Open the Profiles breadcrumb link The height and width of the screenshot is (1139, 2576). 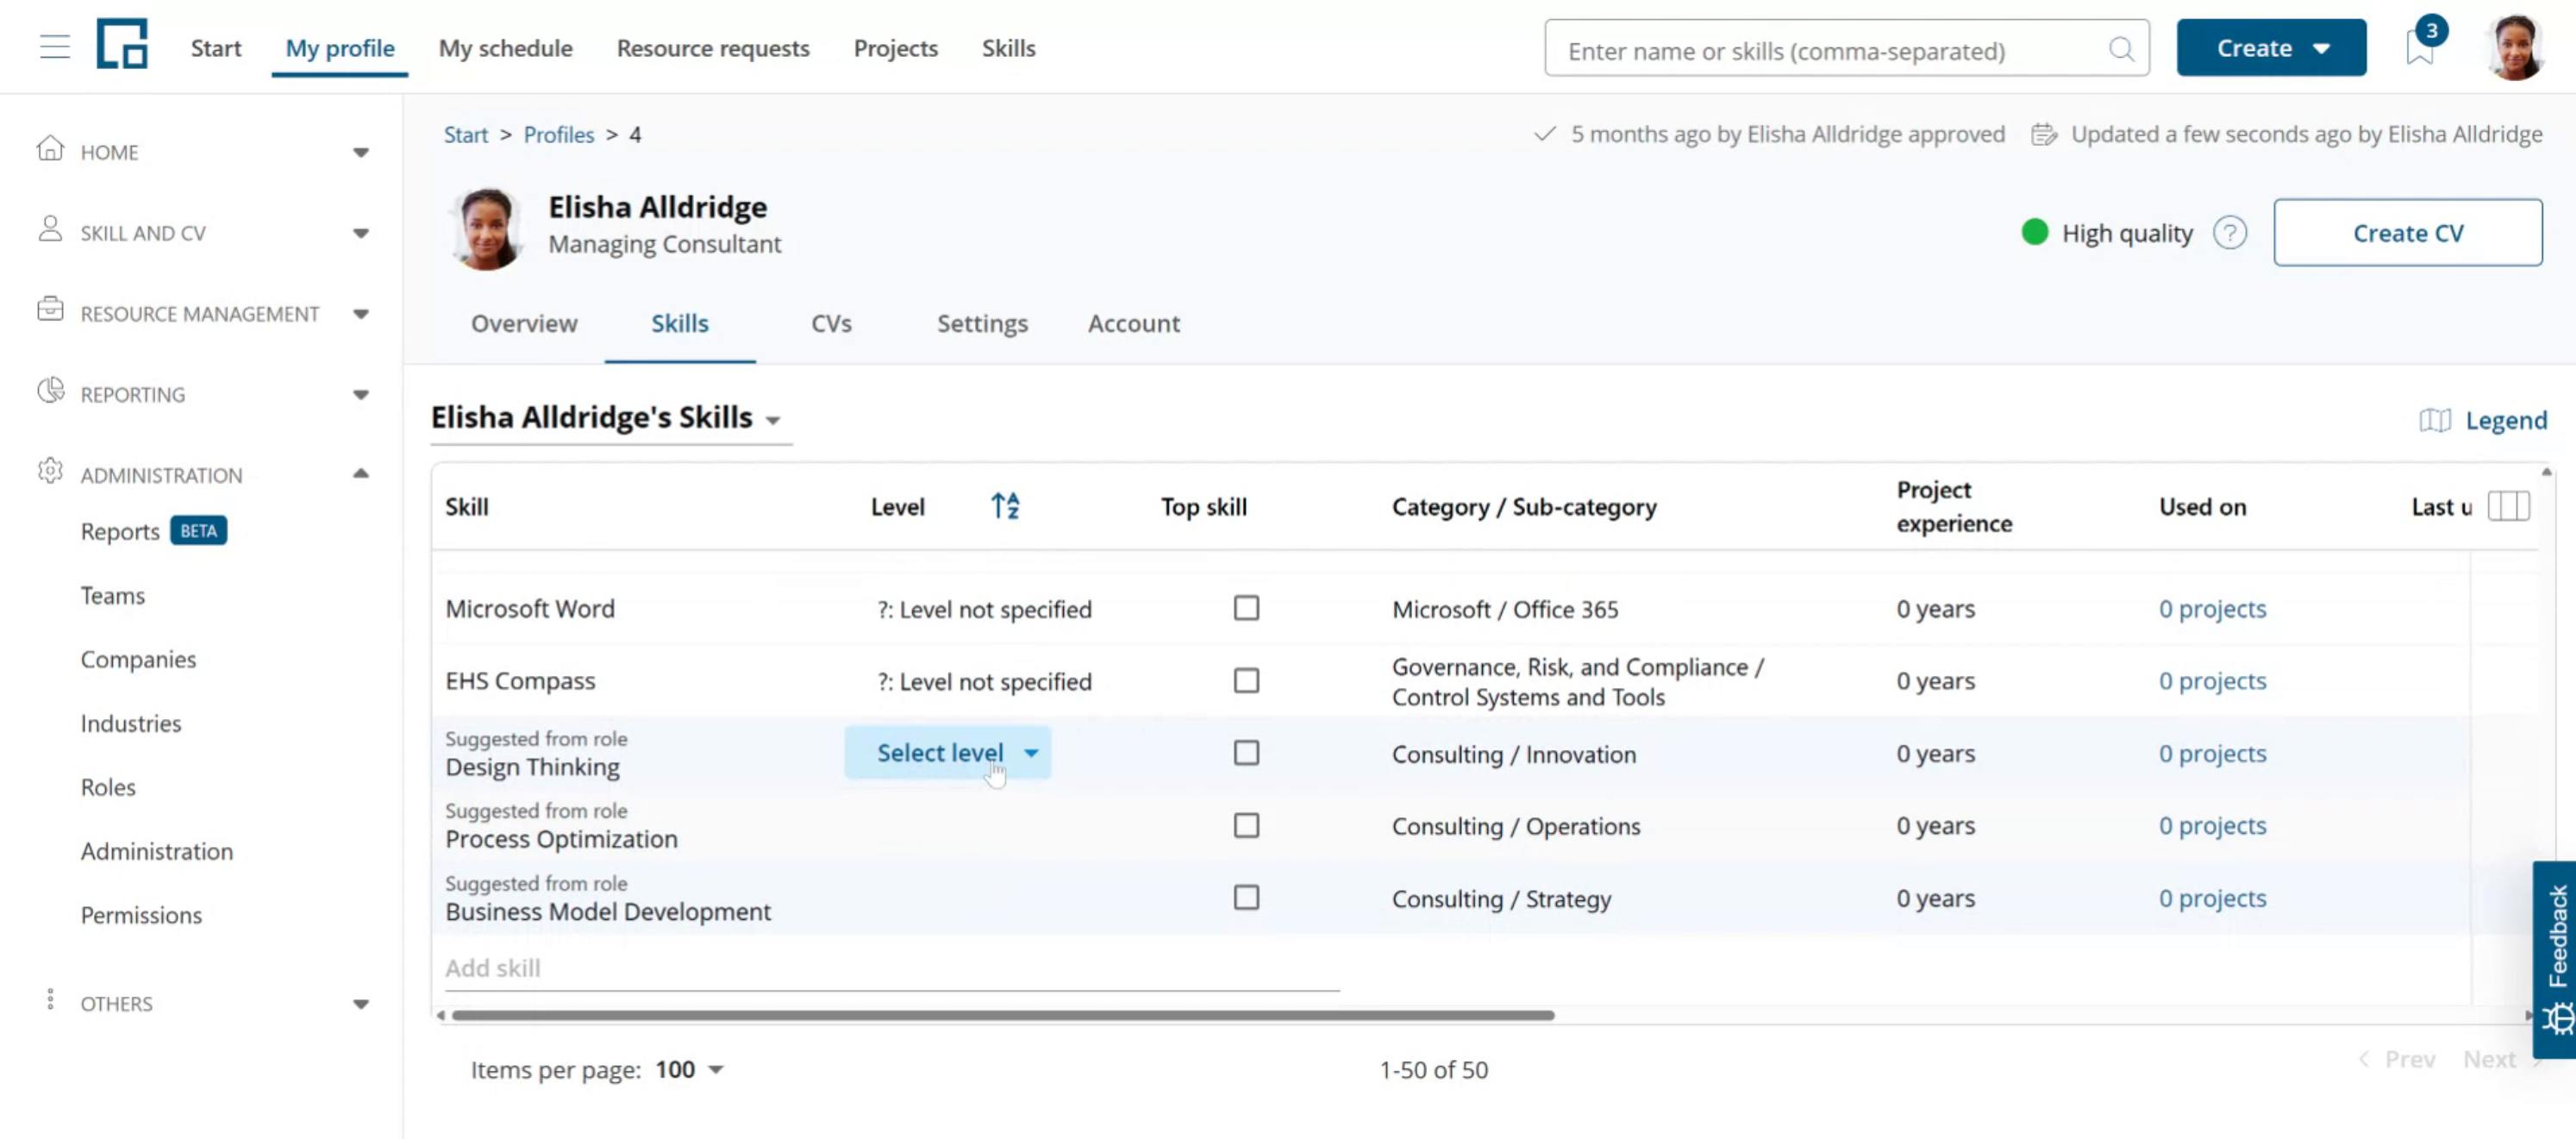click(558, 134)
